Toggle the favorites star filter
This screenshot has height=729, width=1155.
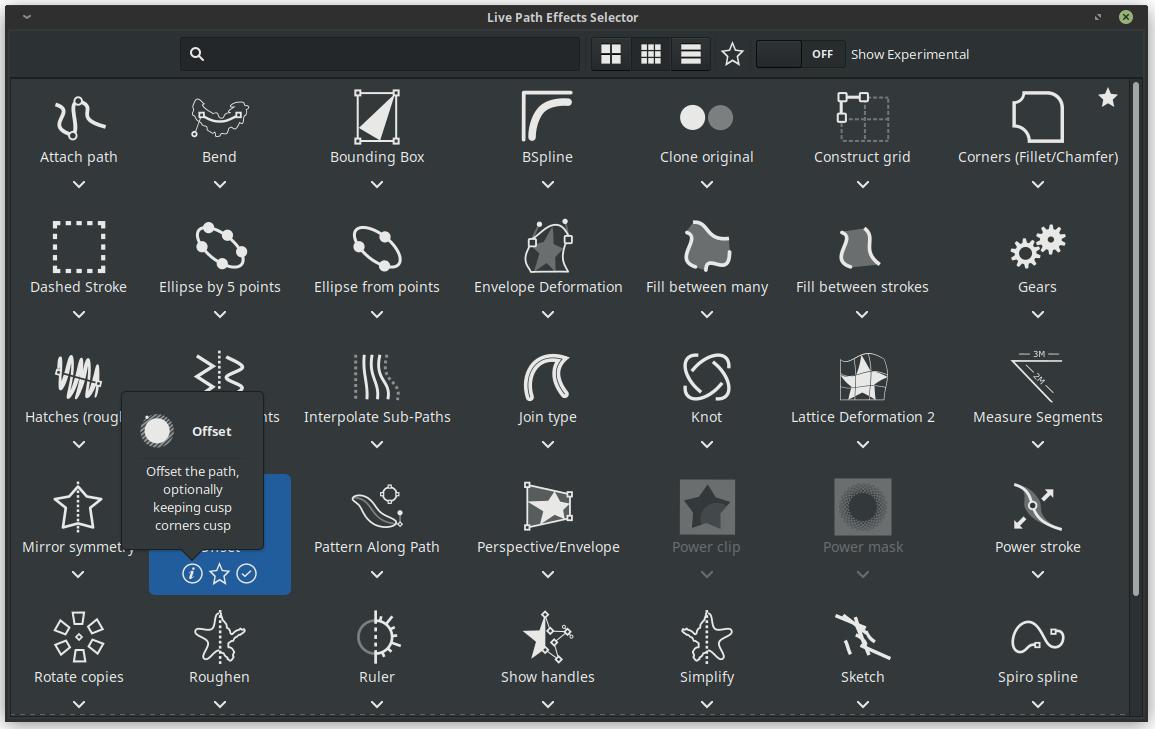(732, 54)
